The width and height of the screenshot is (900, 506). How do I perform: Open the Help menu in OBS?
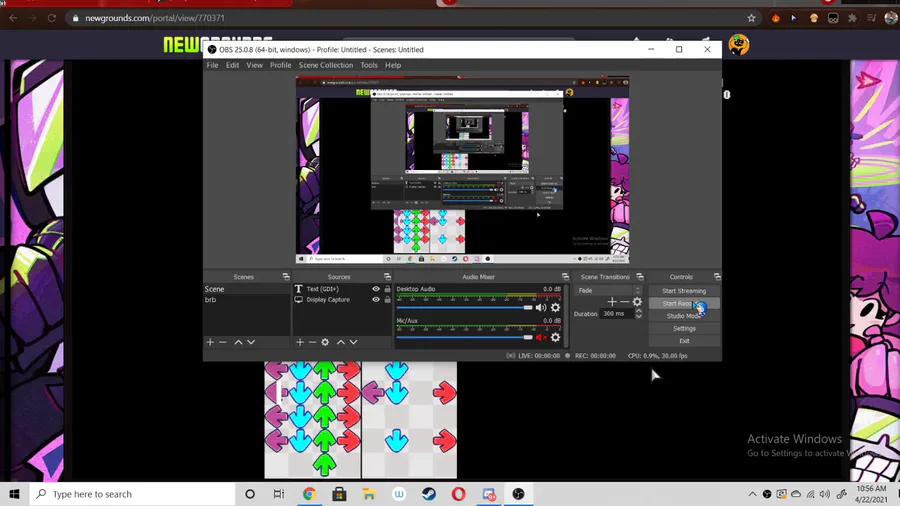point(393,65)
